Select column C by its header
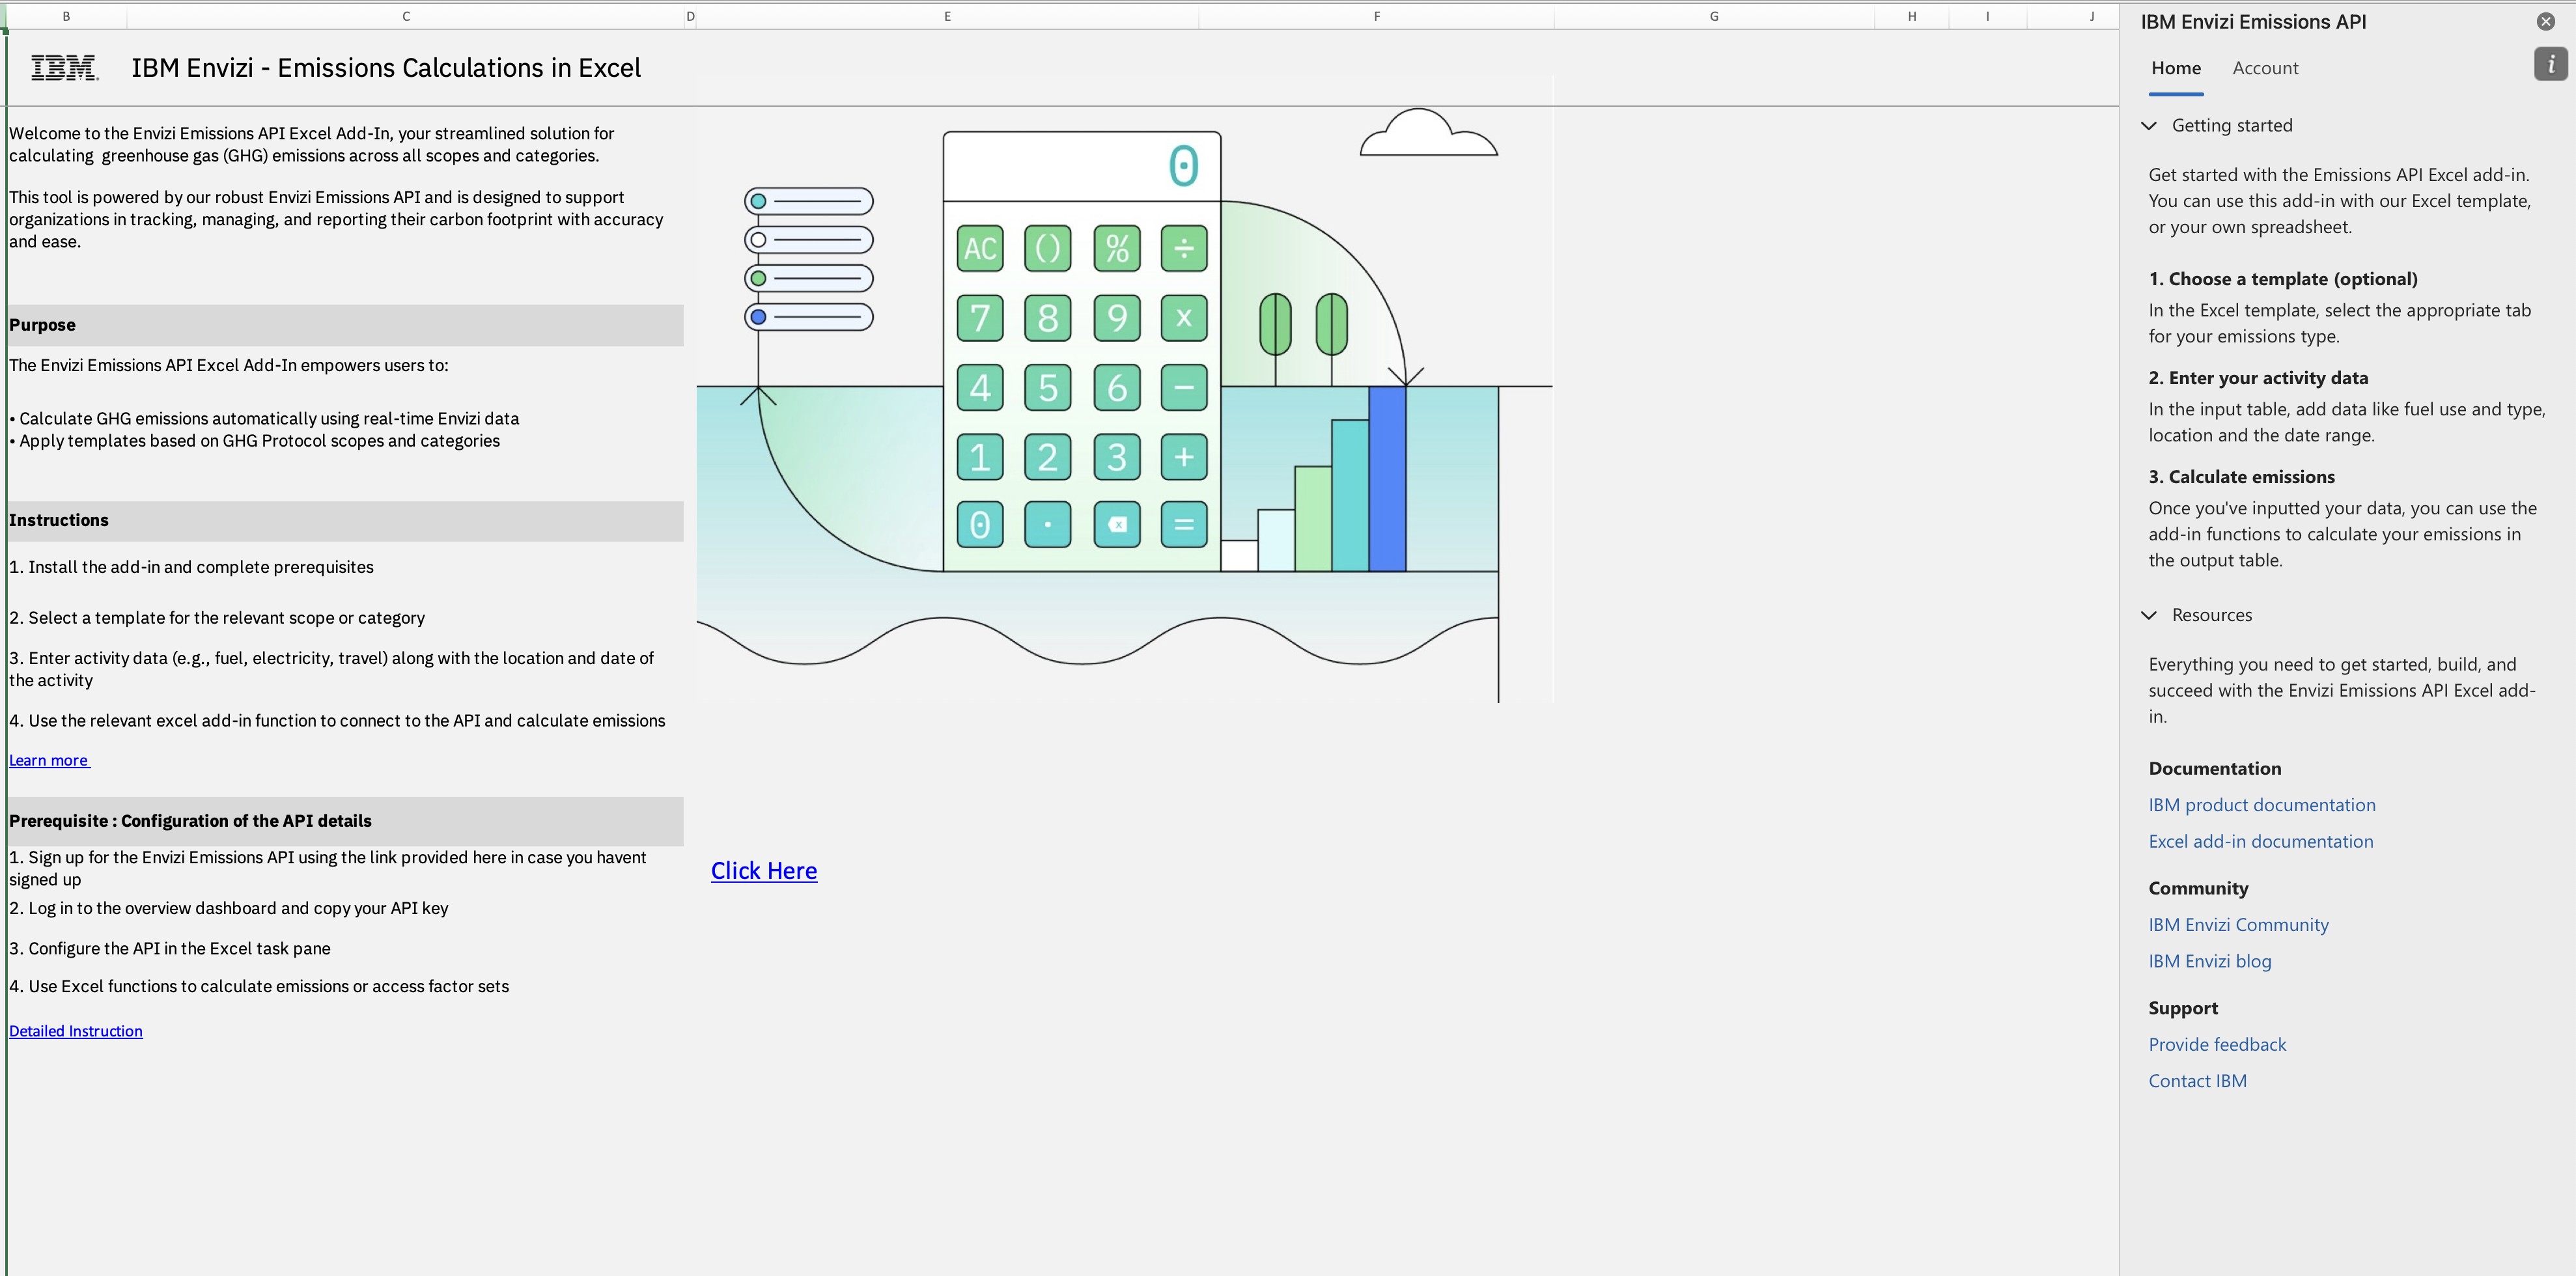The width and height of the screenshot is (2576, 1276). point(406,16)
